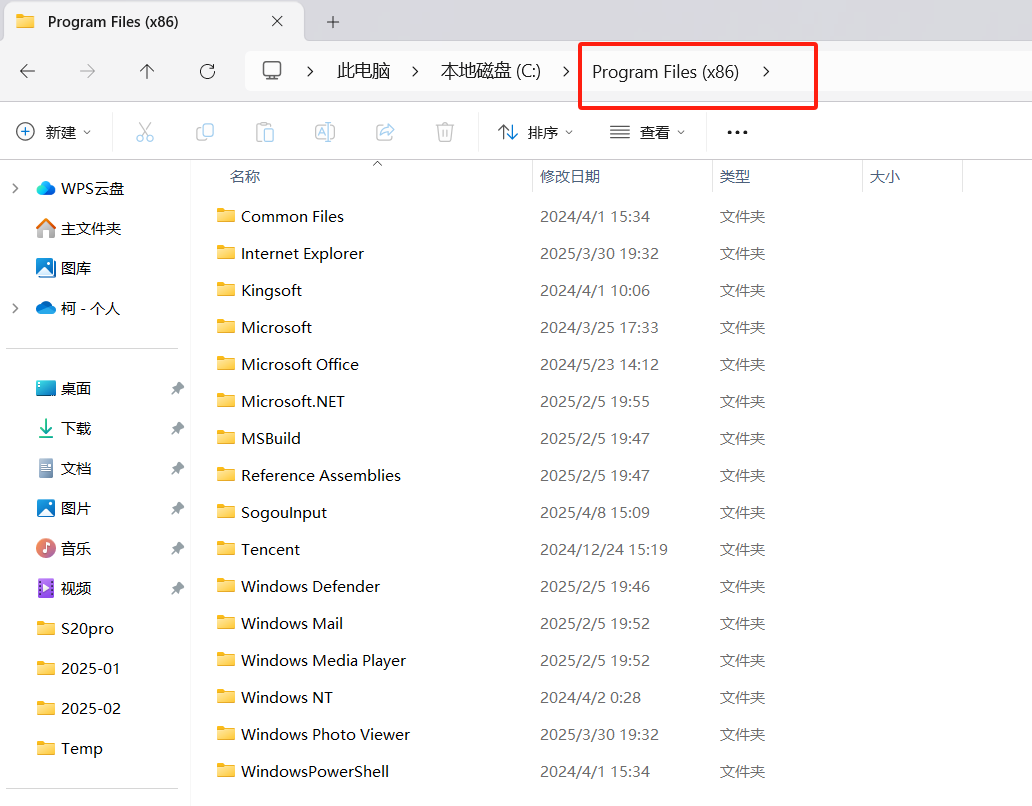
Task: Click the pin icon next to 文档
Action: pos(177,468)
